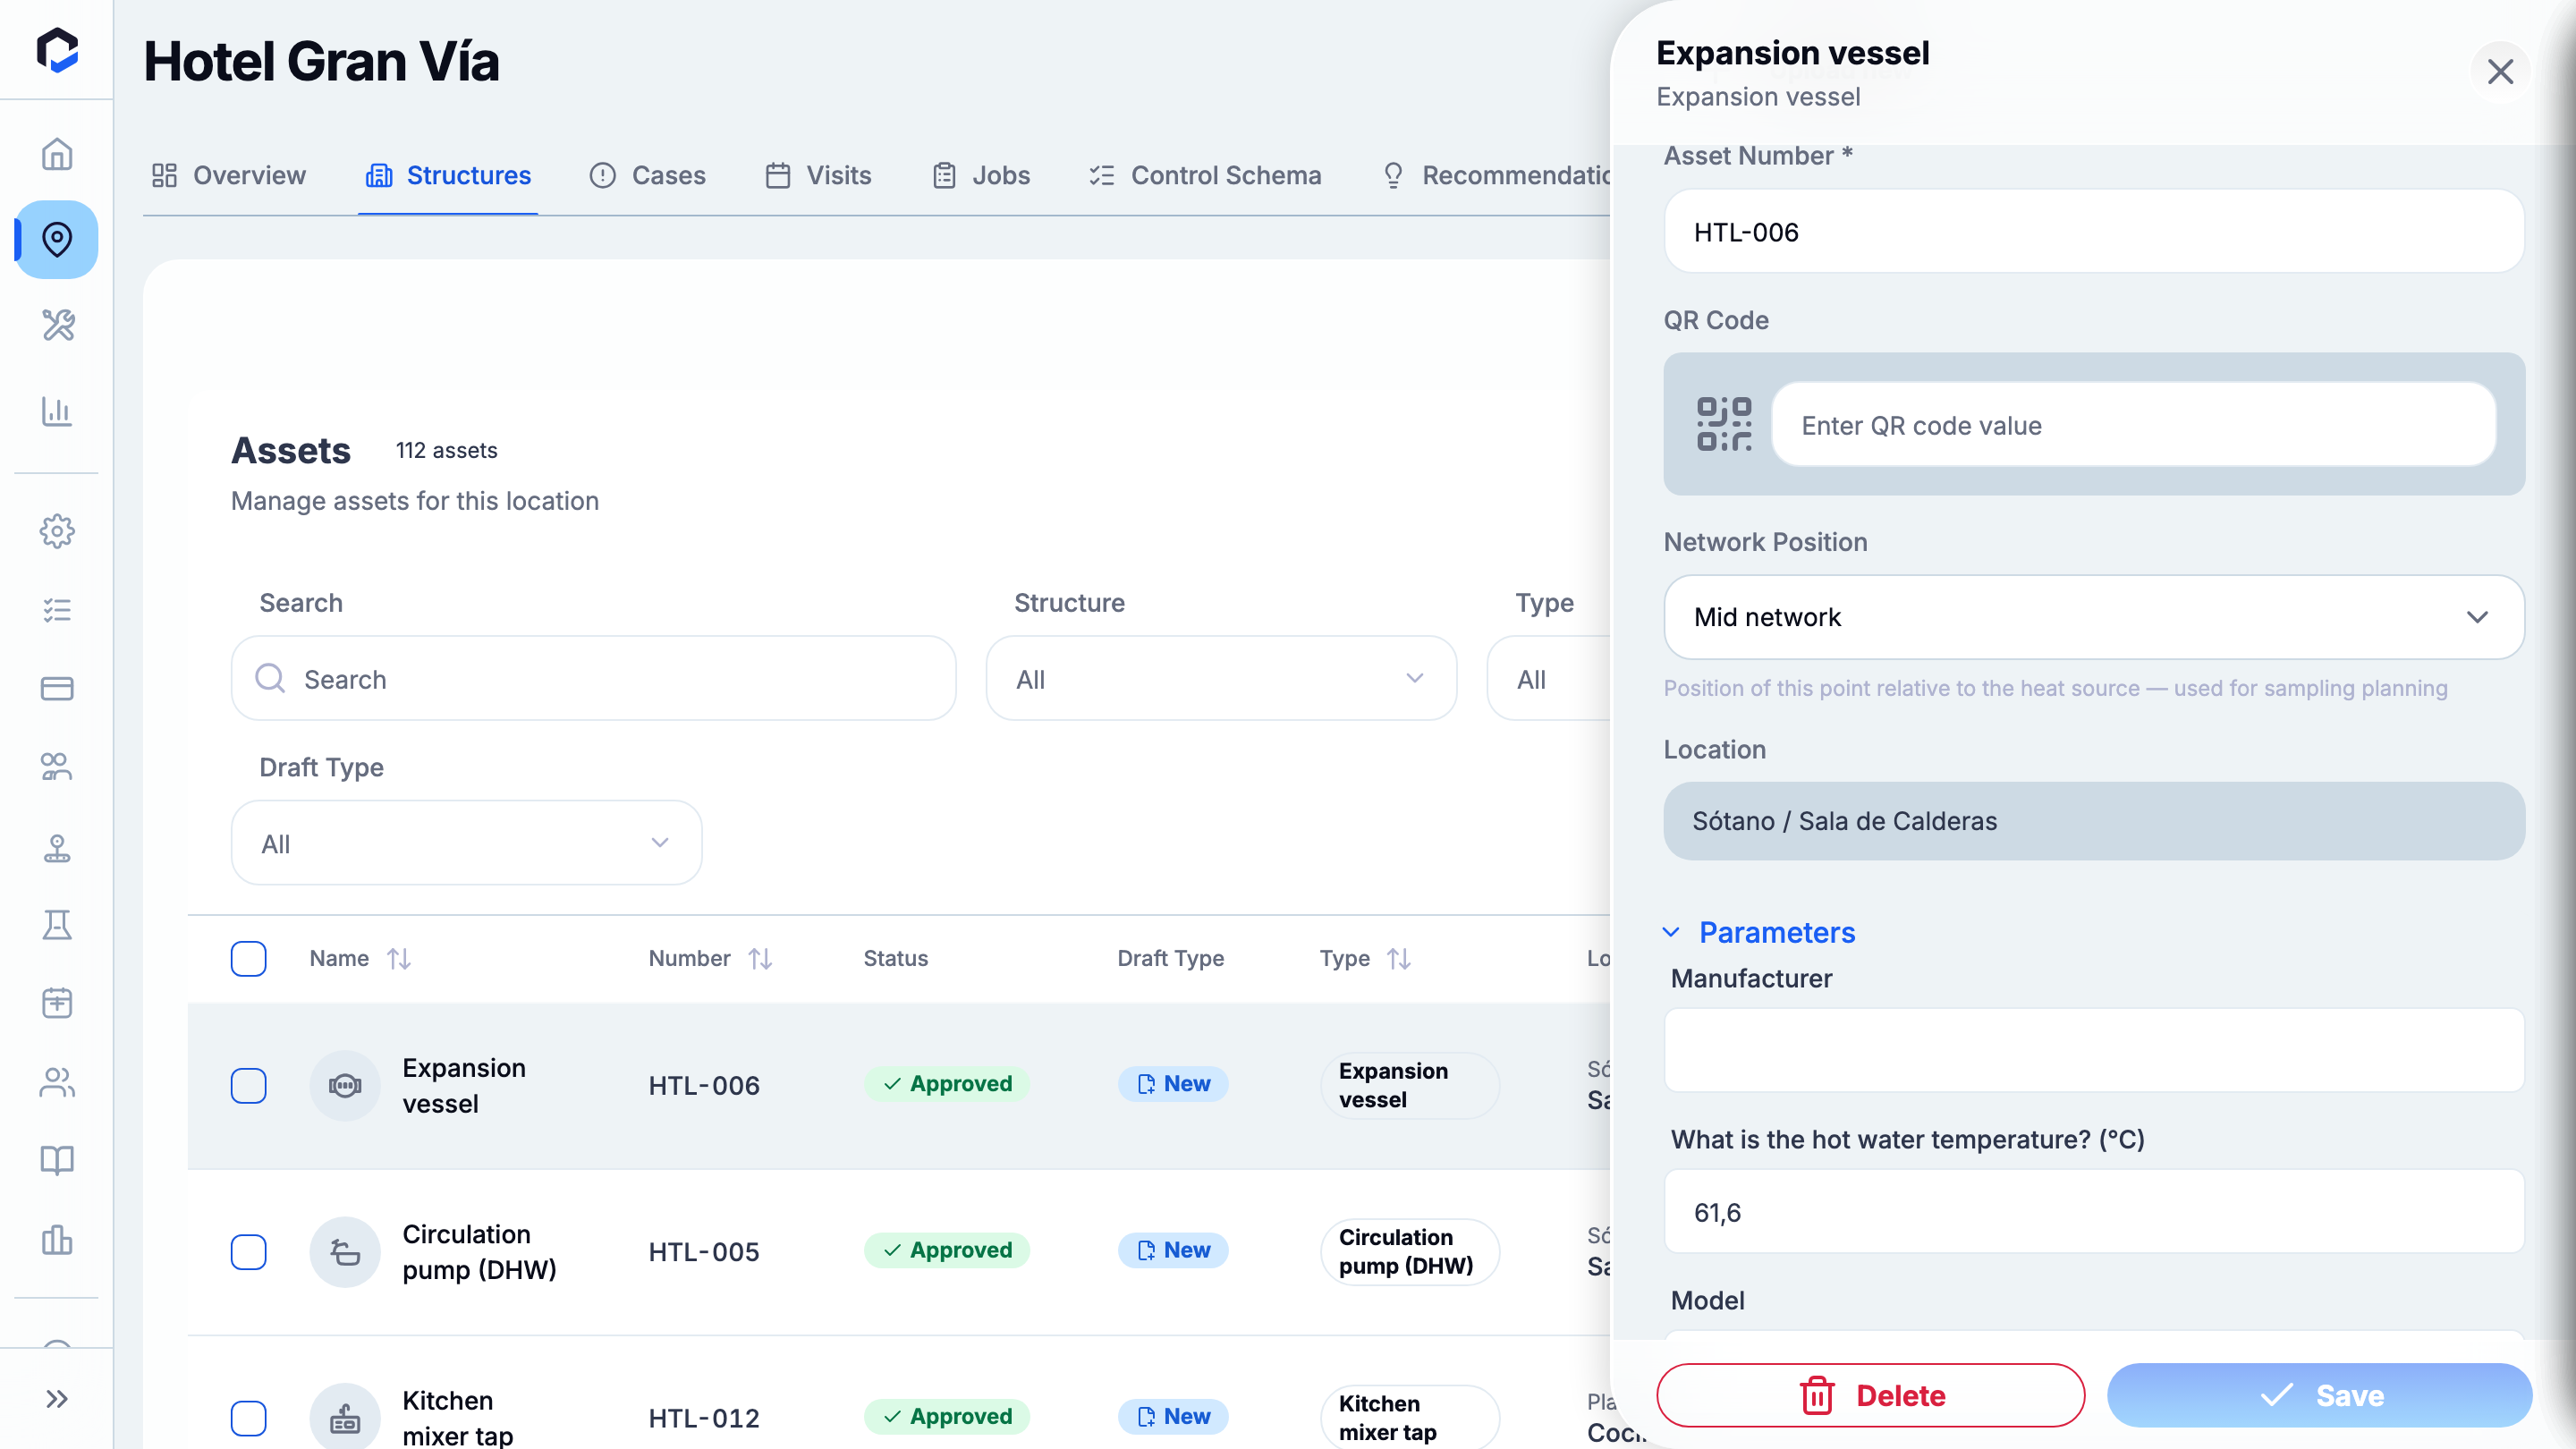Click the hot water temperature field 61,6
The height and width of the screenshot is (1449, 2576).
tap(2093, 1211)
